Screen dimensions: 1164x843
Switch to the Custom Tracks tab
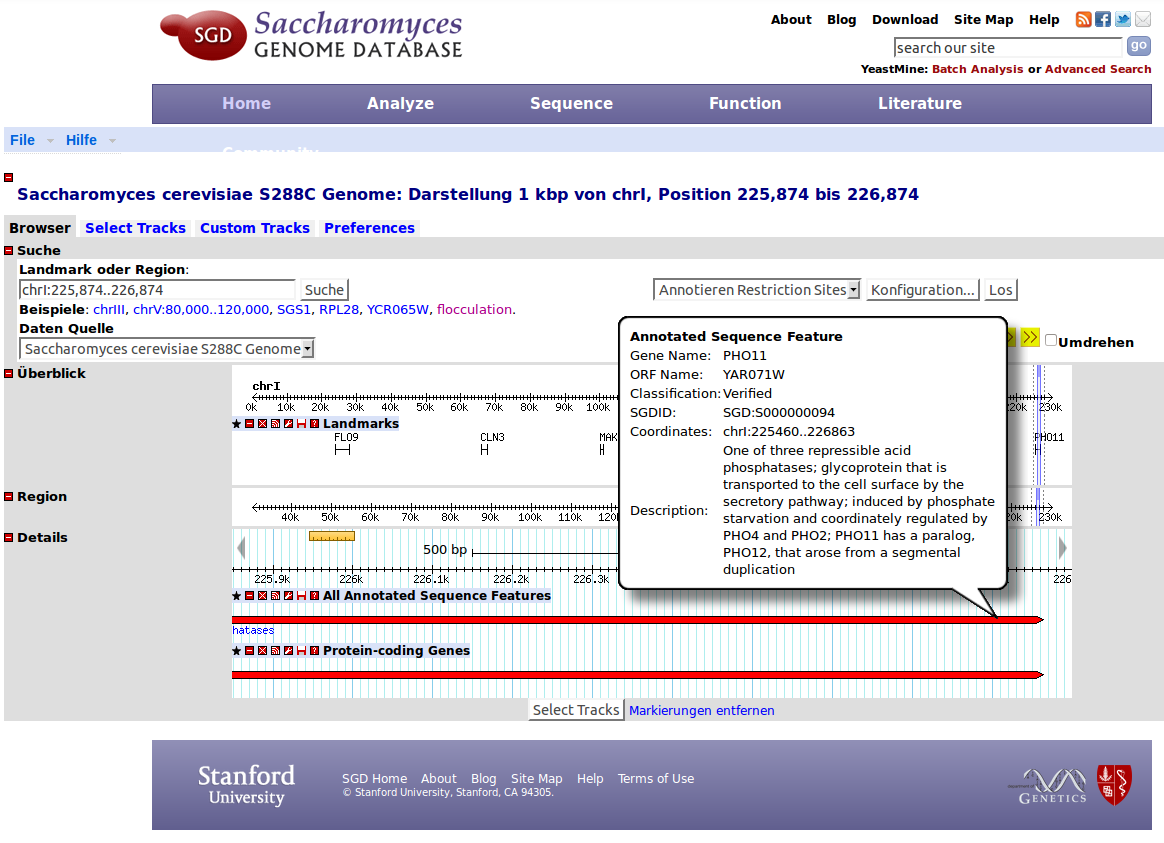255,228
